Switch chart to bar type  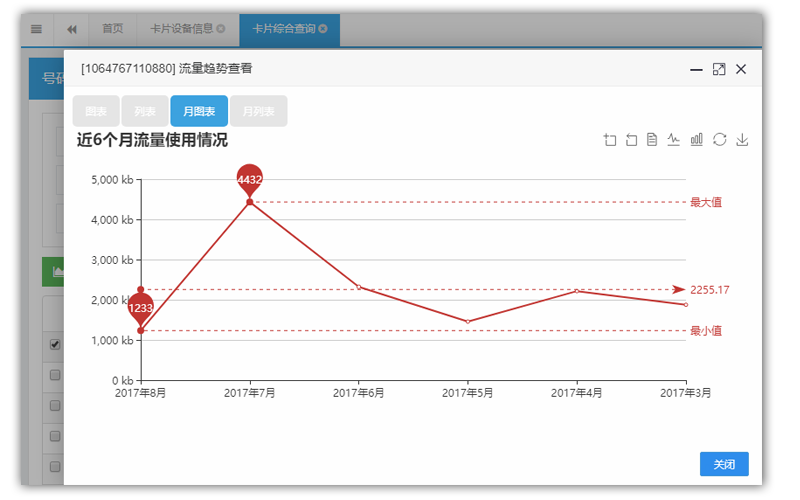click(697, 140)
